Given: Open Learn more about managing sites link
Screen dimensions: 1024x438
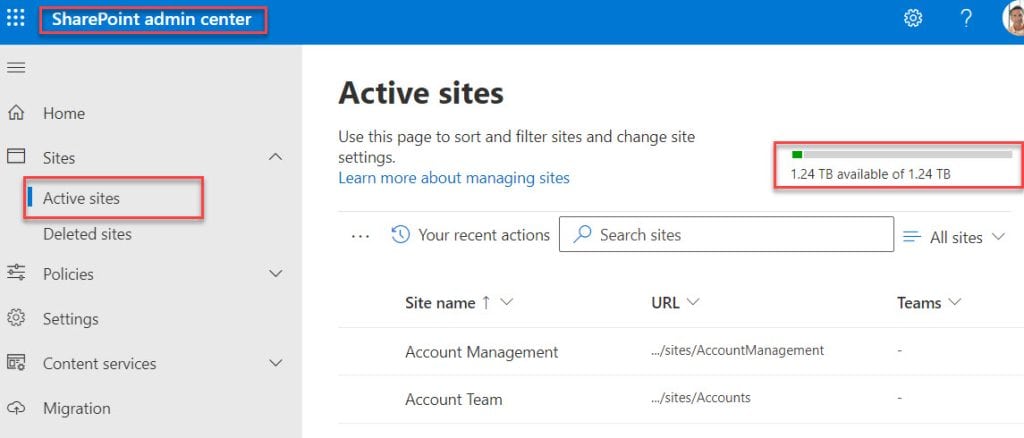Looking at the screenshot, I should point(454,178).
